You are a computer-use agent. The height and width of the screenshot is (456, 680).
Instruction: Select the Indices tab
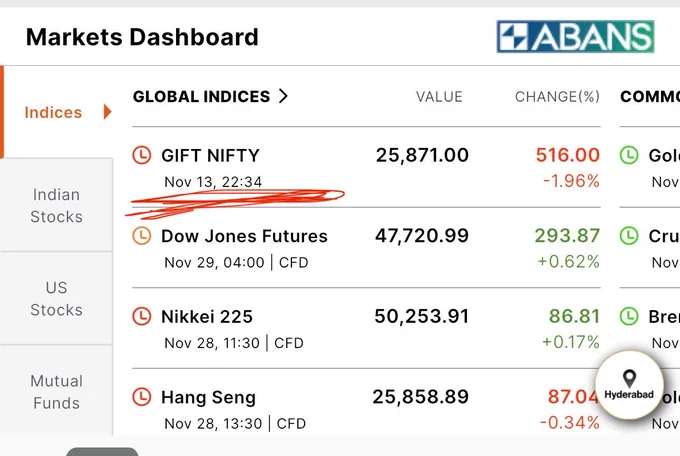point(56,112)
